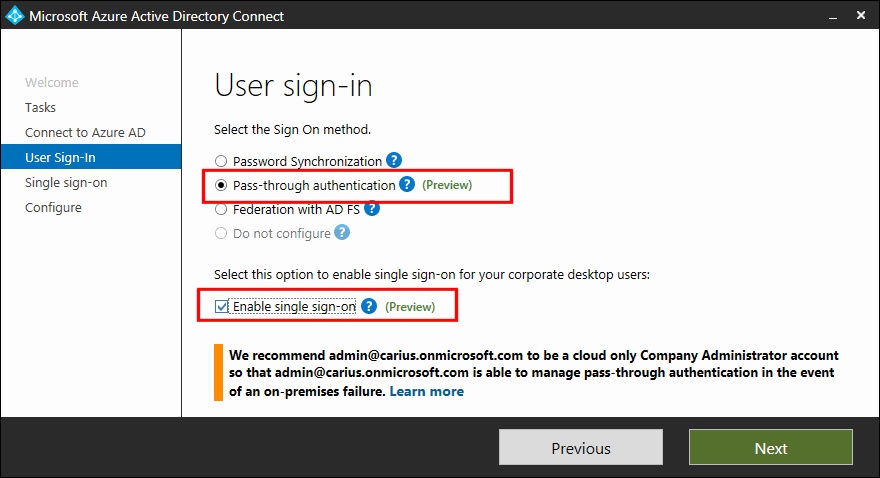
Task: Choose Pass-through authentication sign-on method
Action: [221, 185]
